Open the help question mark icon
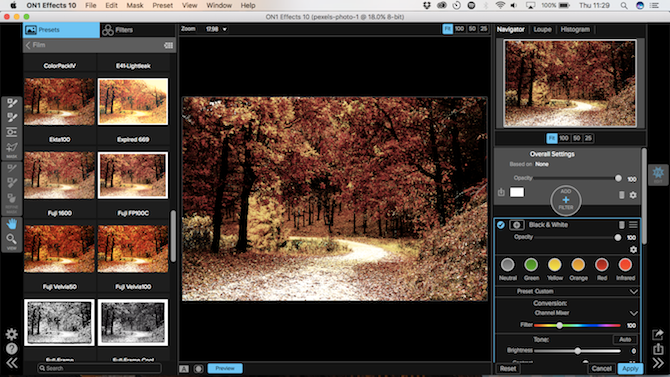Viewport: 670px width, 377px height. (x=12, y=349)
